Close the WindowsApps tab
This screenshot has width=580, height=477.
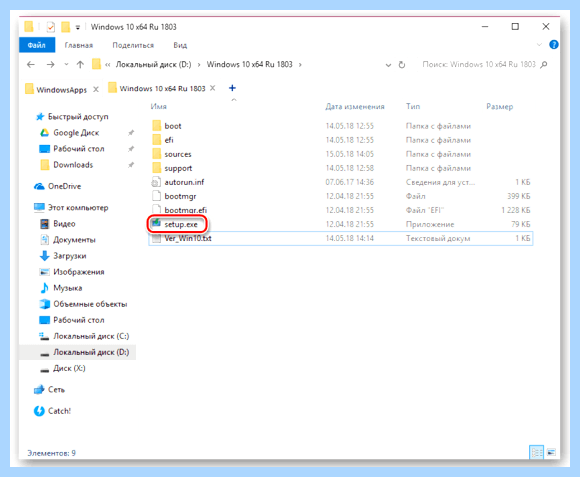[96, 89]
